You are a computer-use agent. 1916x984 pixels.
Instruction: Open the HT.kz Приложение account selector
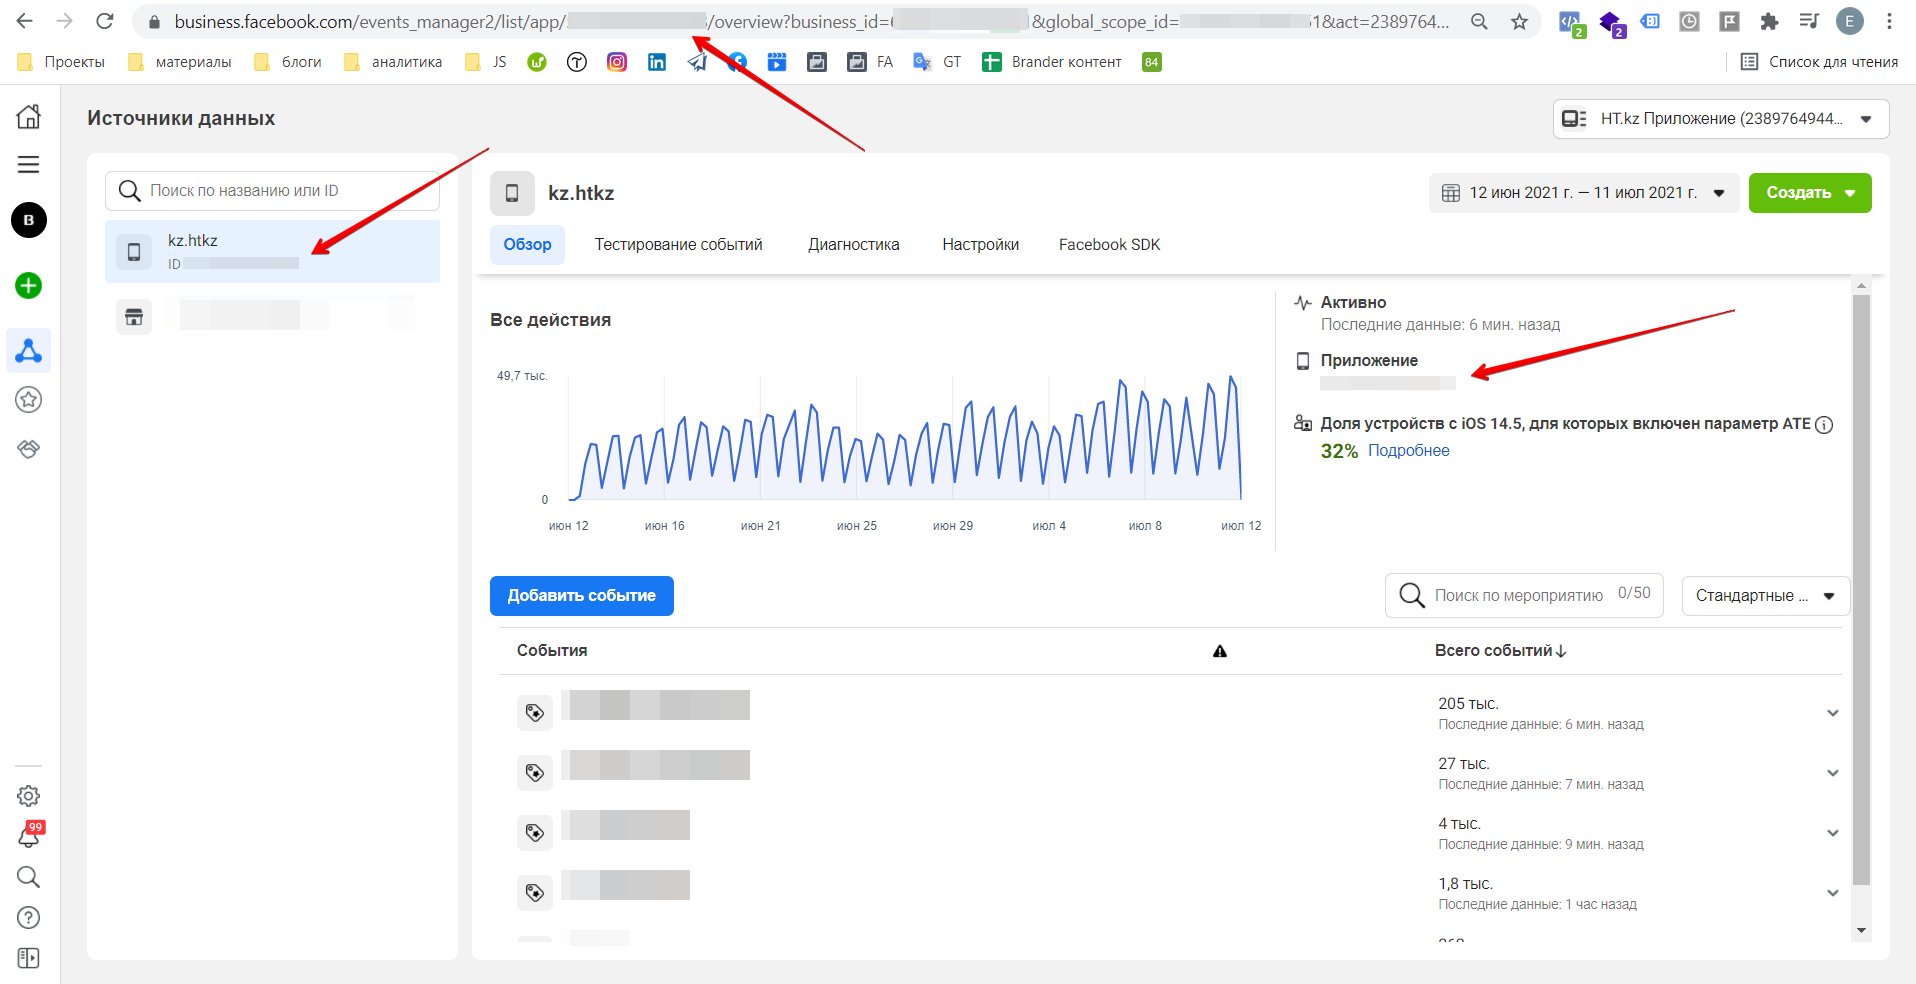coord(1720,119)
